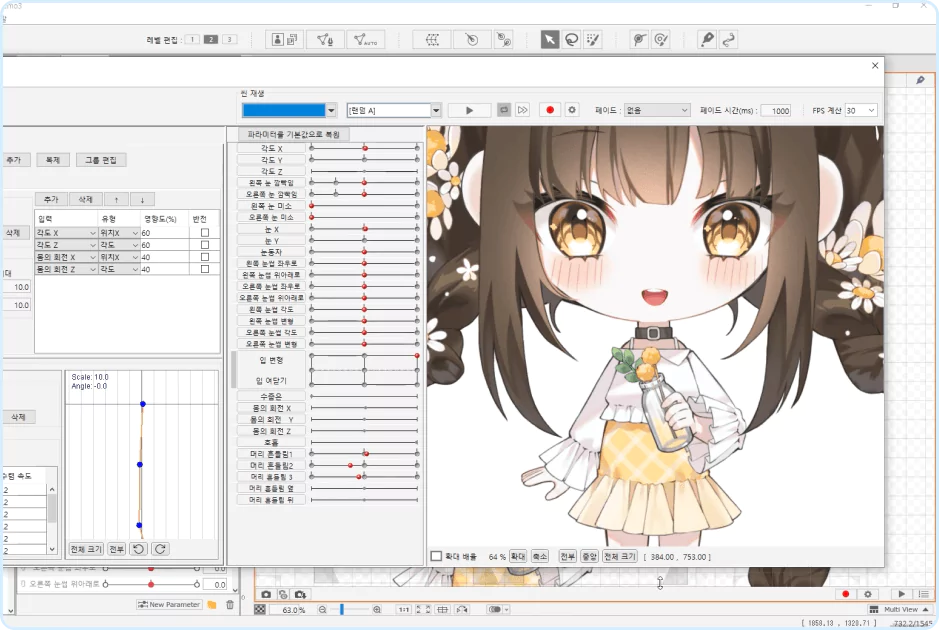Select the brush selection tool
Image resolution: width=939 pixels, height=630 pixels.
(593, 40)
